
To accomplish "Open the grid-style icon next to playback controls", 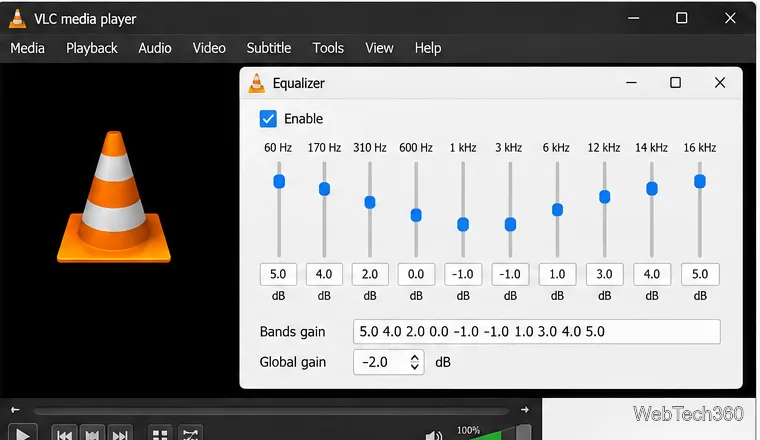I will pyautogui.click(x=160, y=434).
